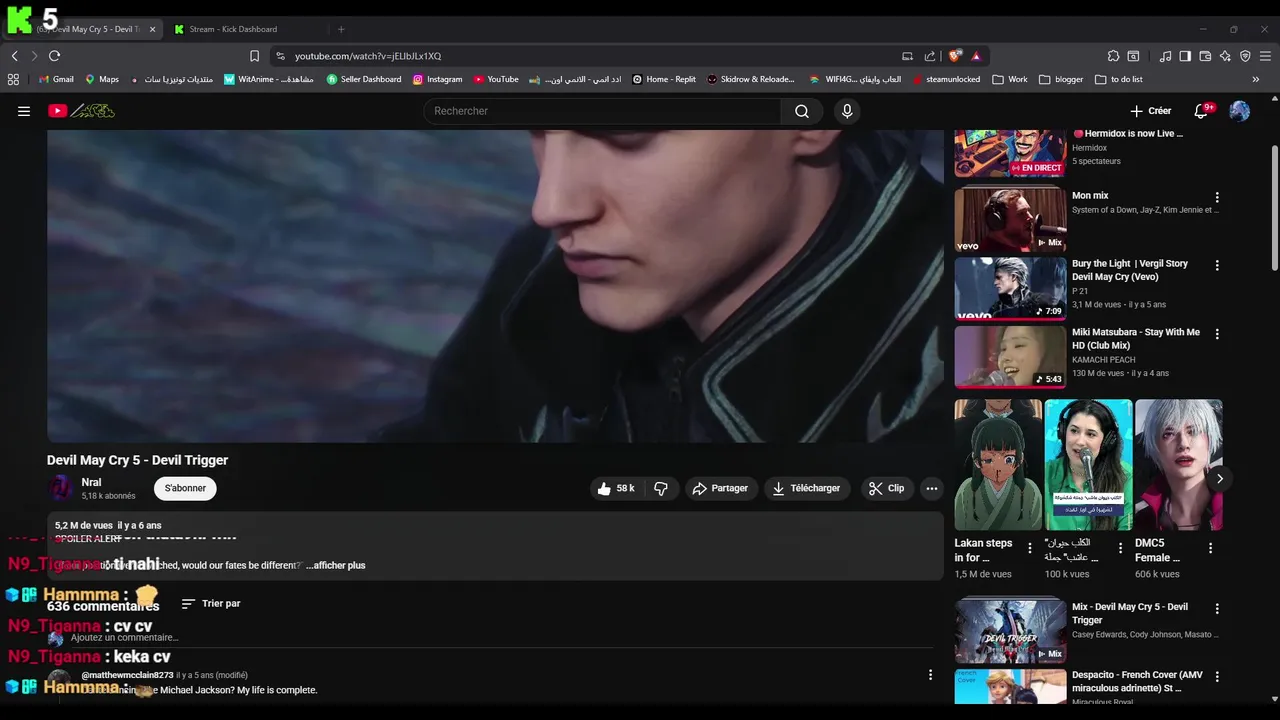The image size is (1280, 720).
Task: Open the Brave VPN shield icon
Action: 1245,56
